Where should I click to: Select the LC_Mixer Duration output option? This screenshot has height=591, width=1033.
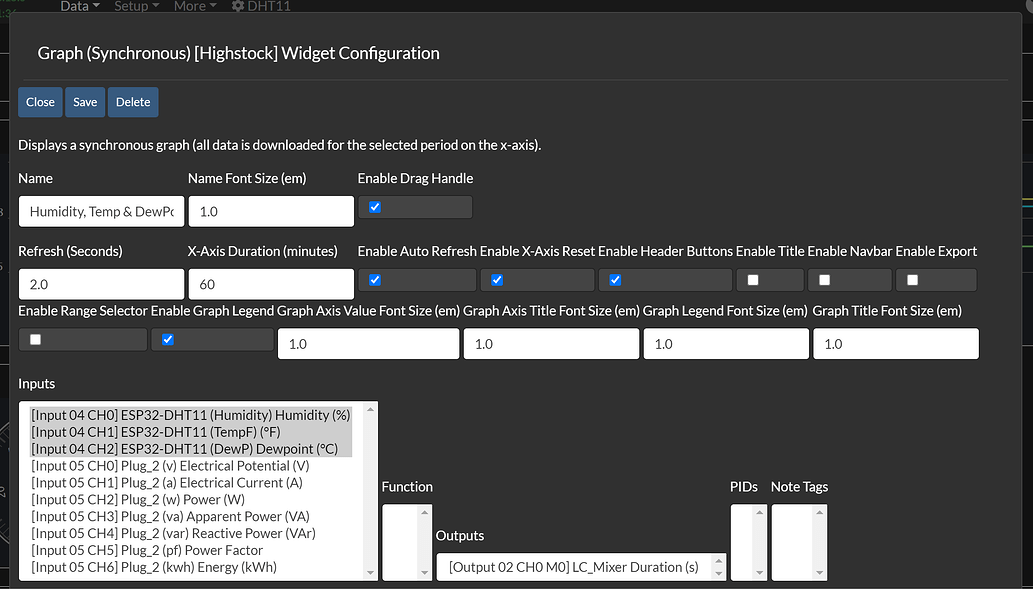point(574,567)
